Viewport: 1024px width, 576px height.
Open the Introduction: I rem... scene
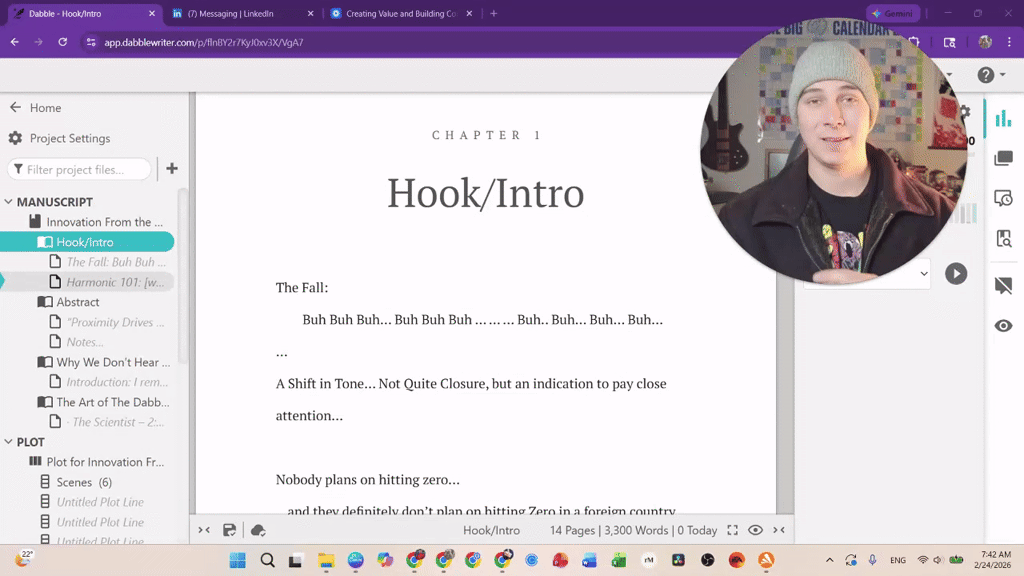(x=108, y=382)
